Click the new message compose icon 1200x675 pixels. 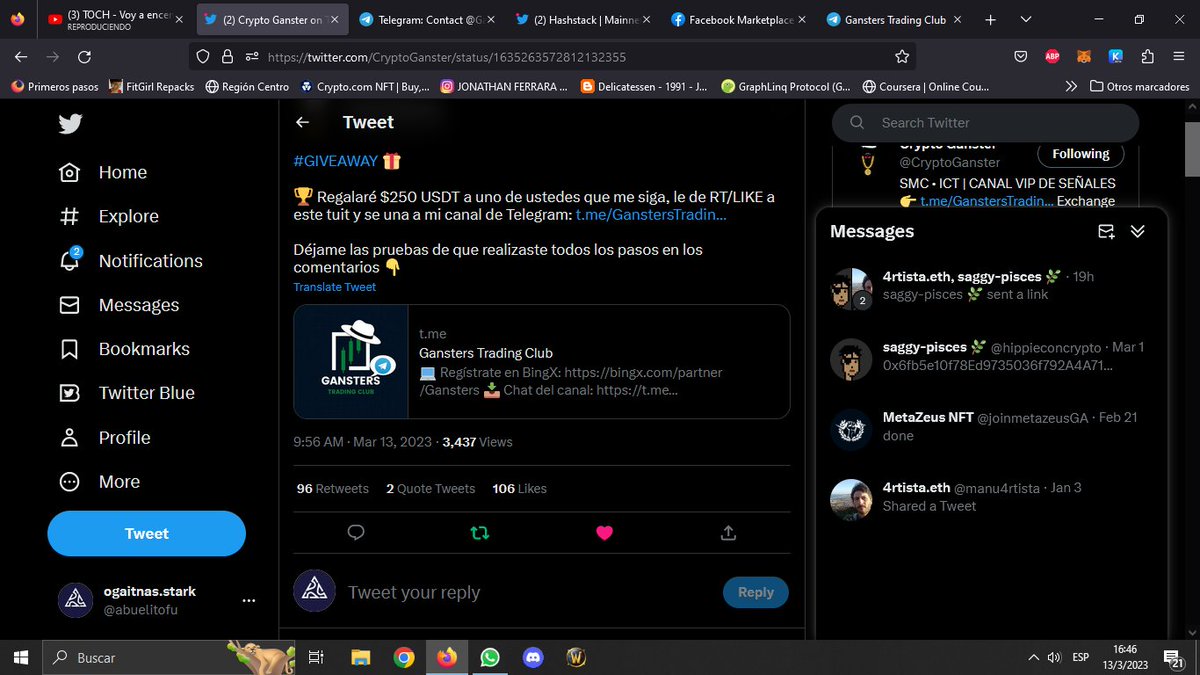point(1106,231)
